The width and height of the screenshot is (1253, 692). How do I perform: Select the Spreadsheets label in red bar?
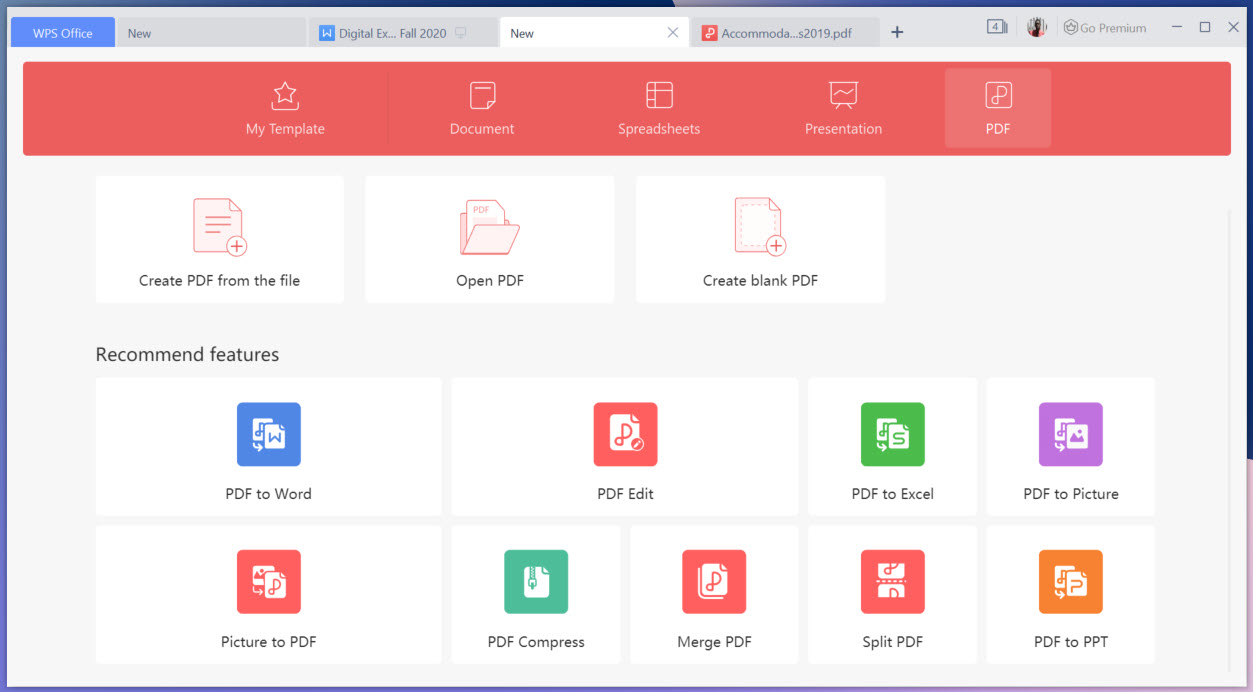coord(659,129)
